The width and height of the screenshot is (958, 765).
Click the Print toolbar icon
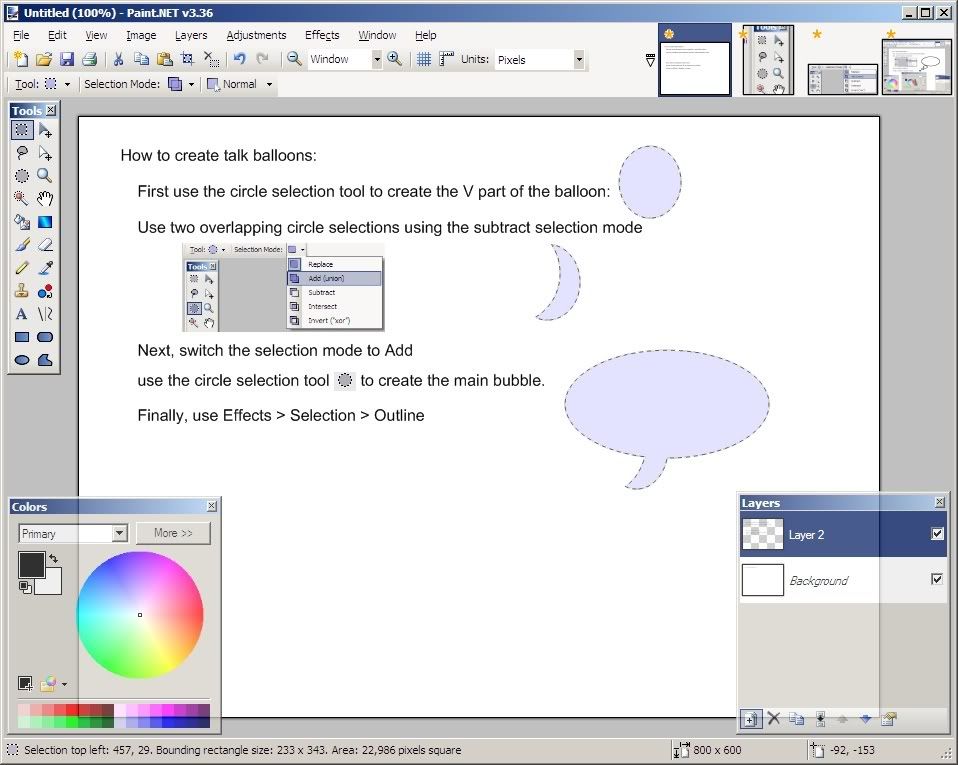90,59
